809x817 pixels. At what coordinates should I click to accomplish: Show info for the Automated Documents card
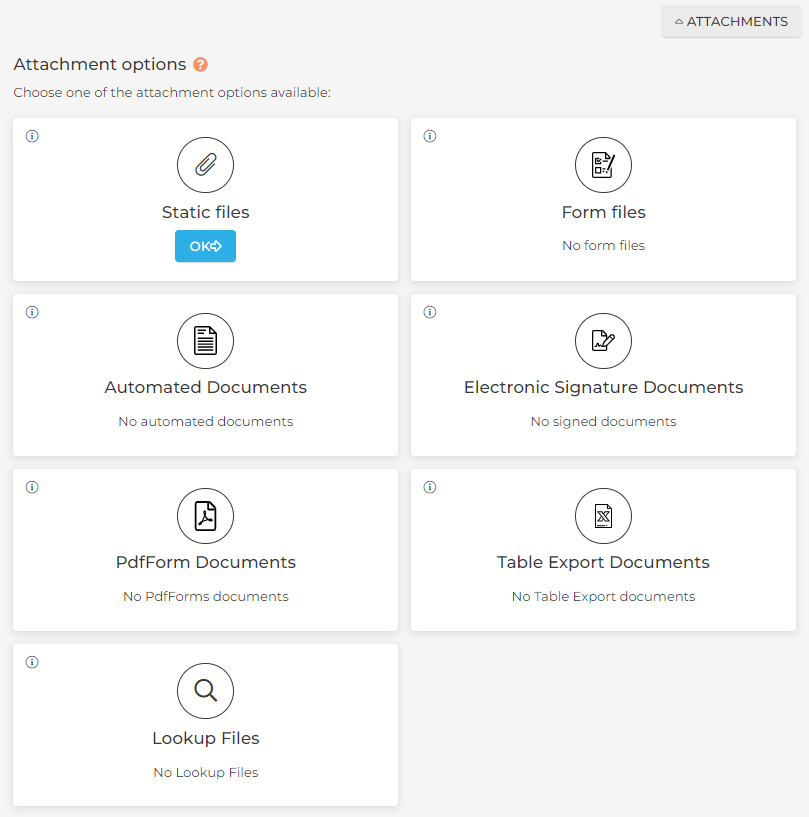click(32, 312)
